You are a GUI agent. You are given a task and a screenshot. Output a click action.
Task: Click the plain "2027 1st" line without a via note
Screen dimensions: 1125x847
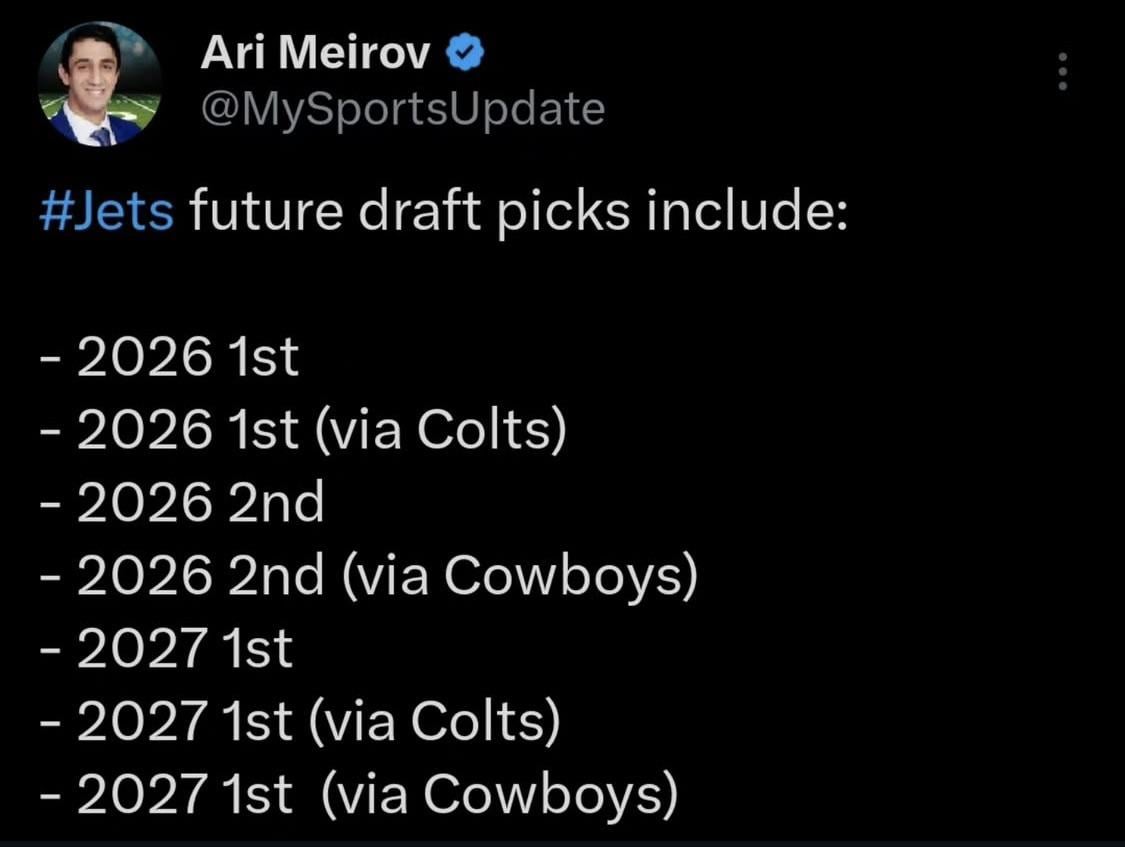(167, 648)
